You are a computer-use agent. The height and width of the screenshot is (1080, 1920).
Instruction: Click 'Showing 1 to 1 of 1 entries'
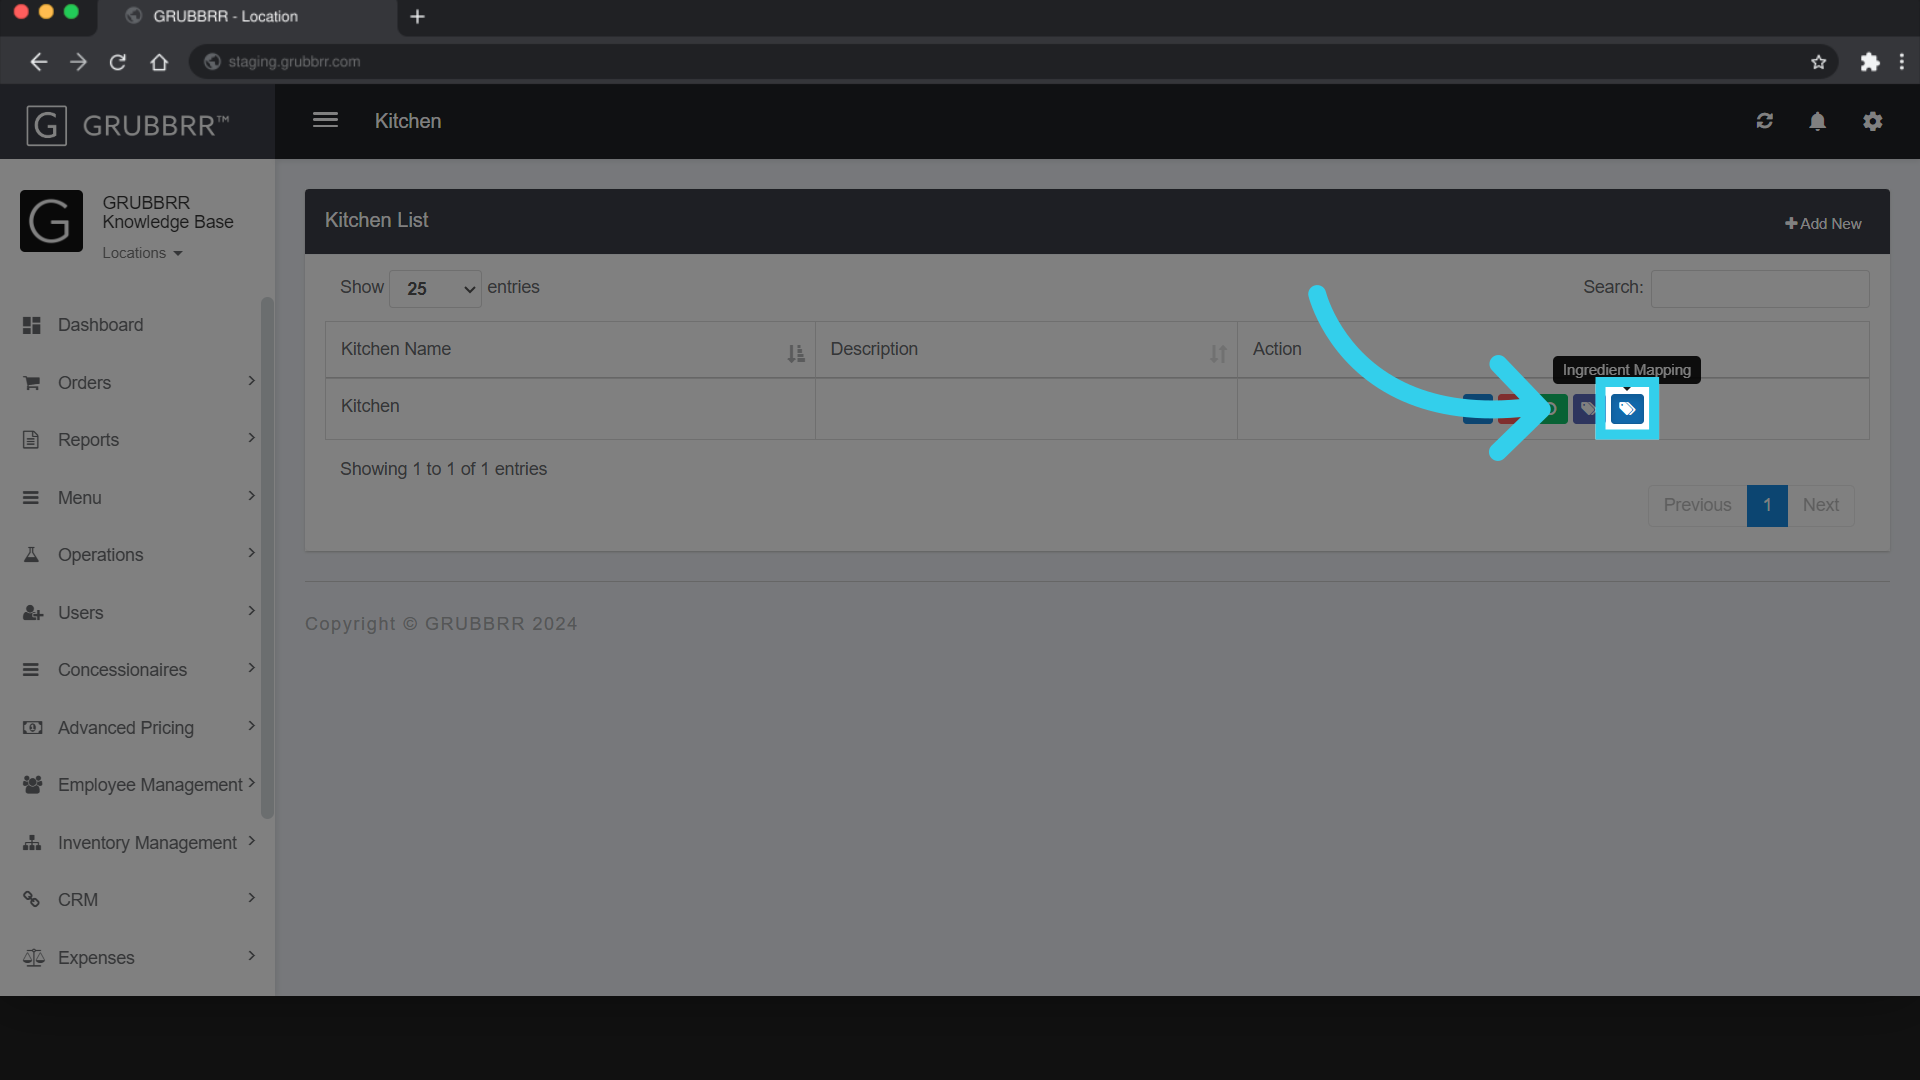click(x=443, y=470)
